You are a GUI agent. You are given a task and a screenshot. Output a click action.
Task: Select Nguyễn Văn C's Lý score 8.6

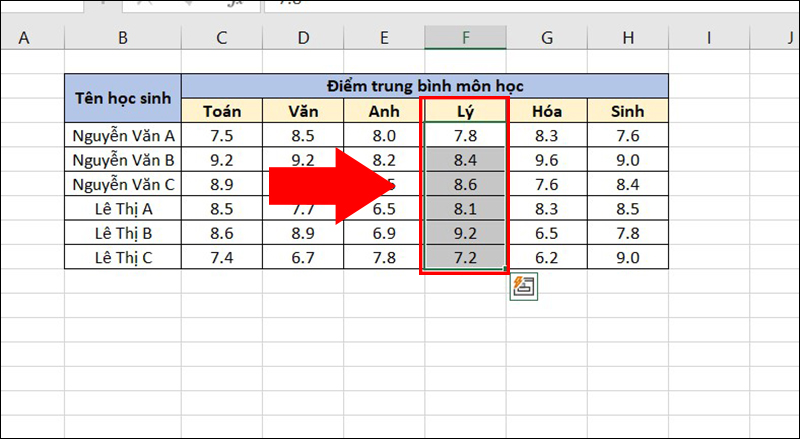click(x=465, y=184)
